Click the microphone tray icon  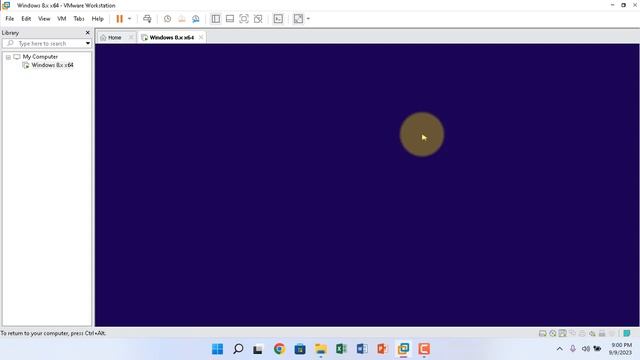573,349
